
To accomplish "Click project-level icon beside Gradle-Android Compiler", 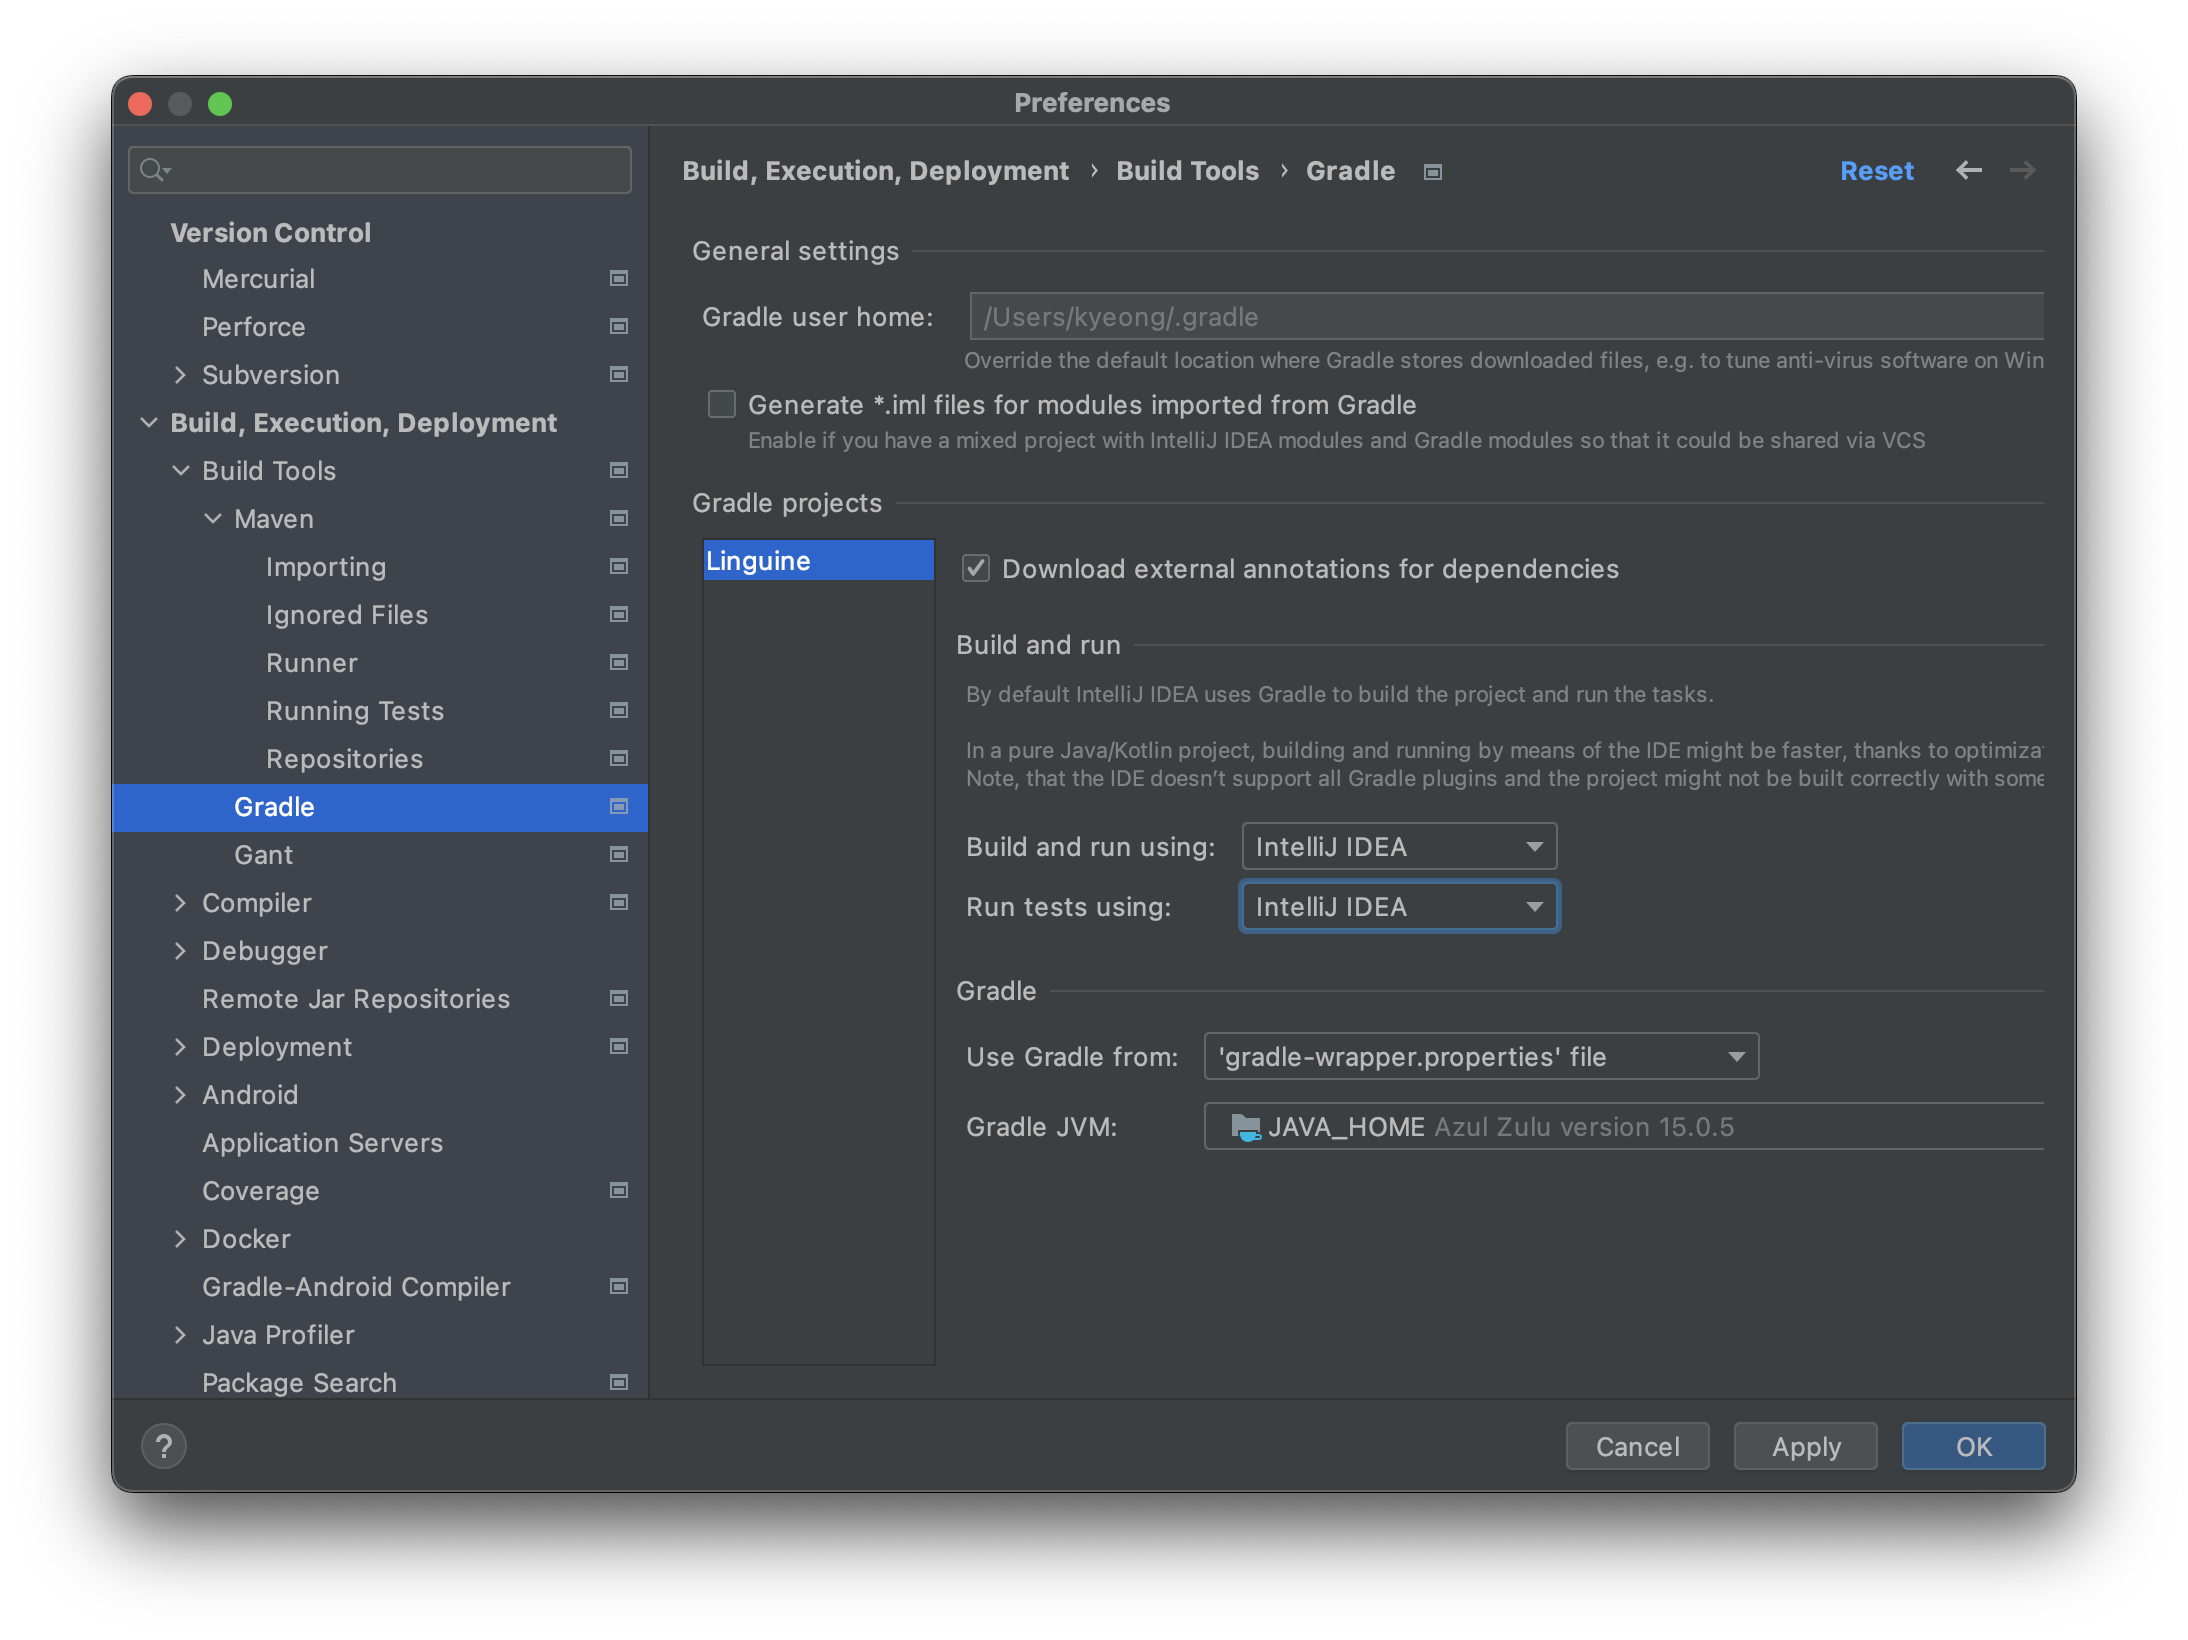I will (619, 1287).
